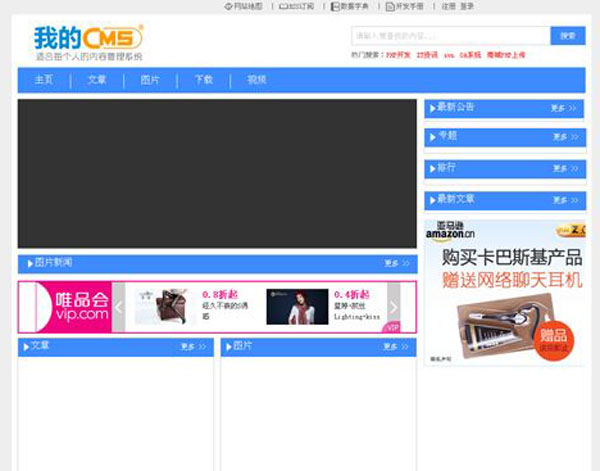
Task: Expand 图片新闻 with its 更多 link
Action: pyautogui.click(x=396, y=264)
